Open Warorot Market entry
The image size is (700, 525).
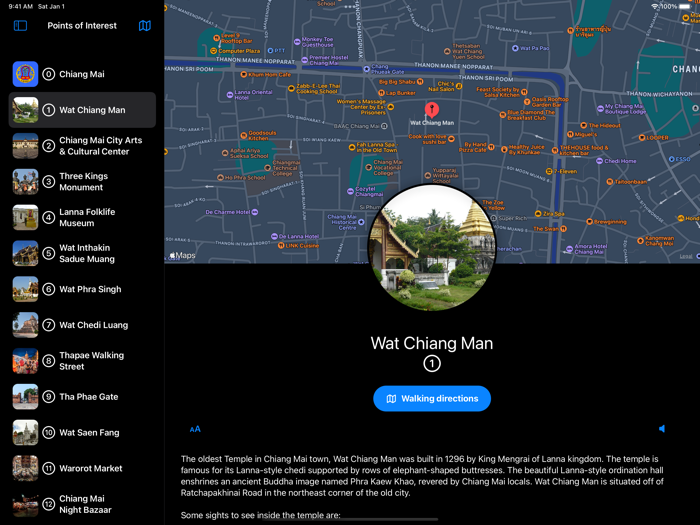[82, 468]
